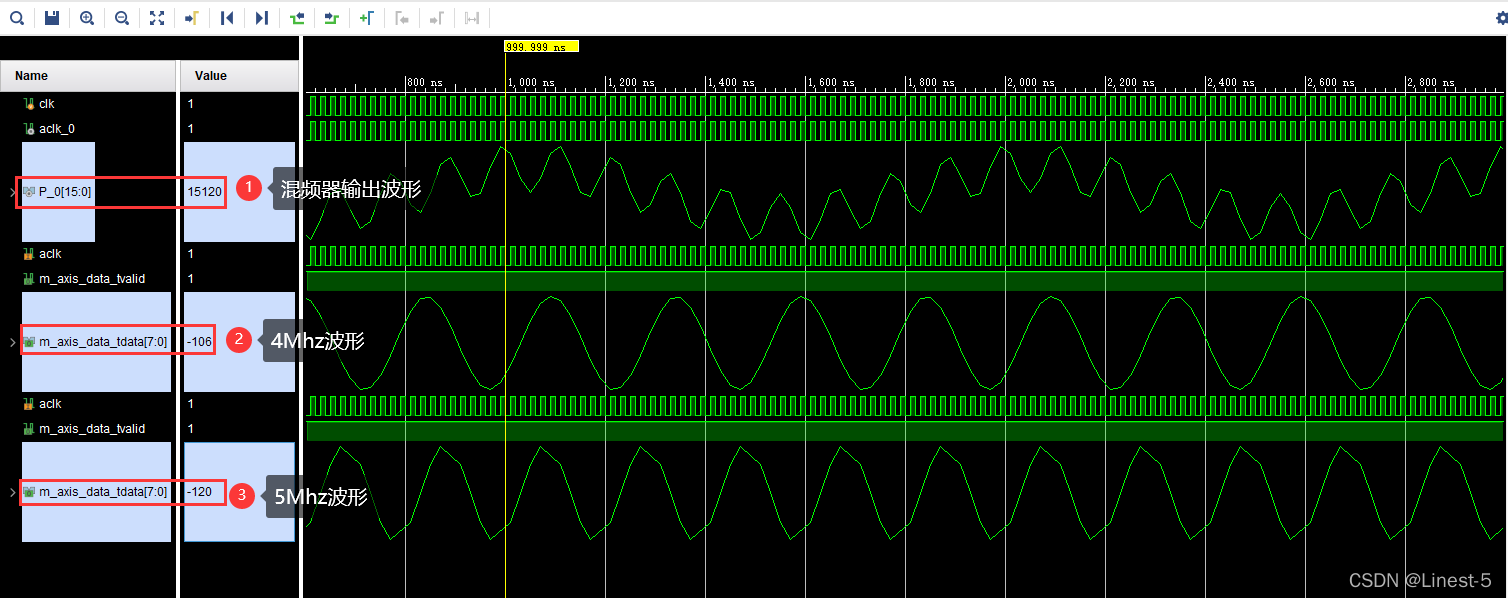Add a marker to the waveform

tap(367, 18)
